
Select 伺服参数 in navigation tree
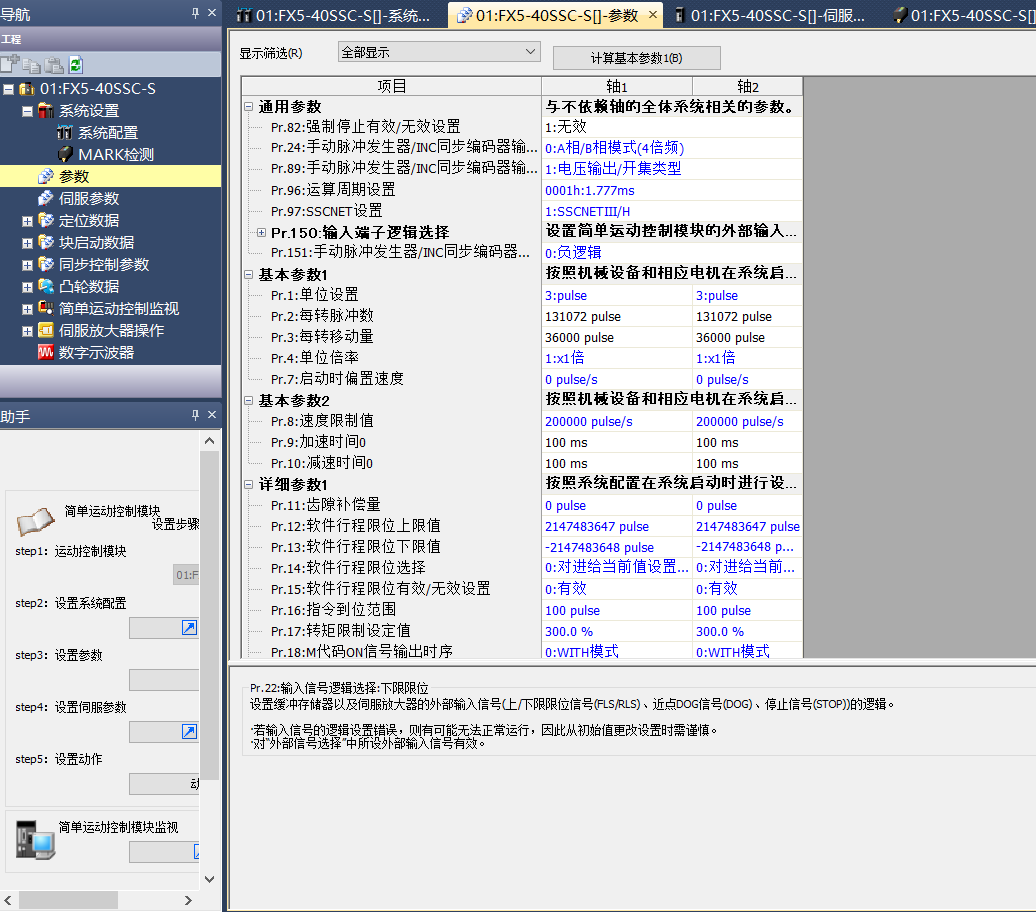point(88,198)
